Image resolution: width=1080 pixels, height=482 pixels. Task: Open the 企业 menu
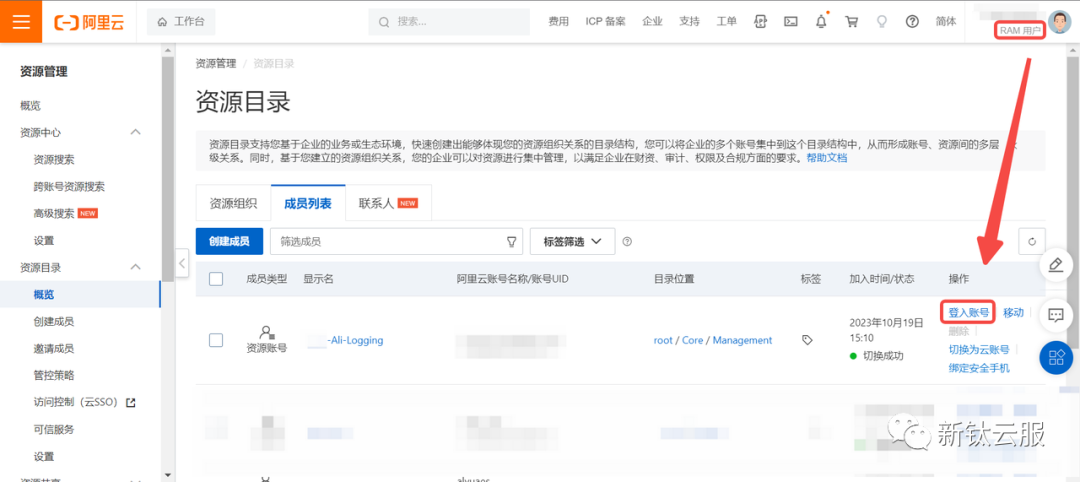click(x=652, y=21)
